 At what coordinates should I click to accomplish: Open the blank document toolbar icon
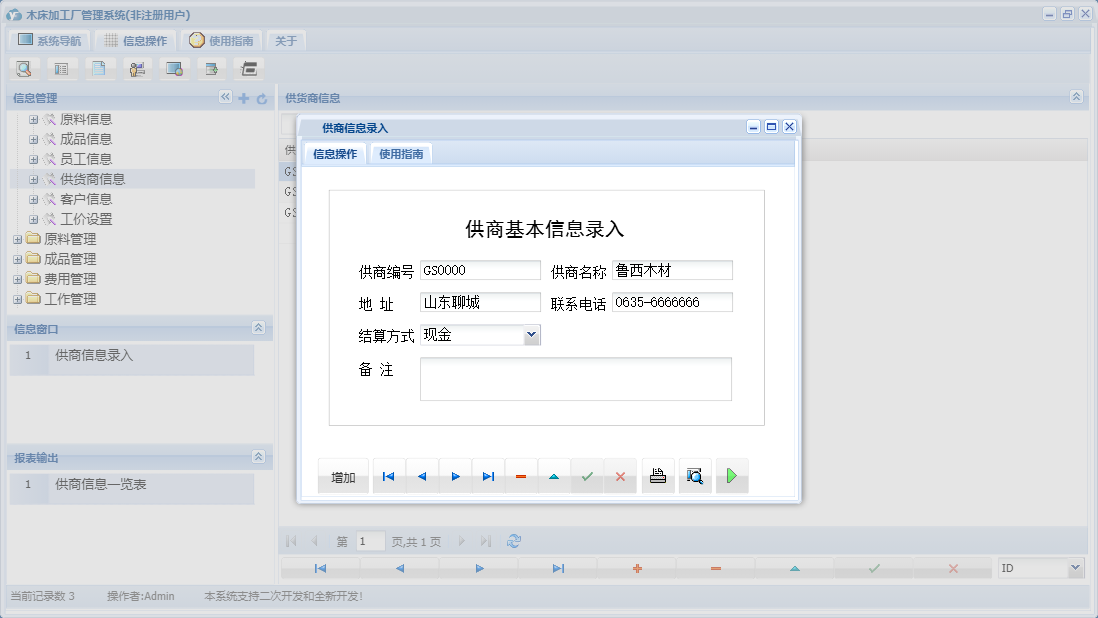[100, 68]
